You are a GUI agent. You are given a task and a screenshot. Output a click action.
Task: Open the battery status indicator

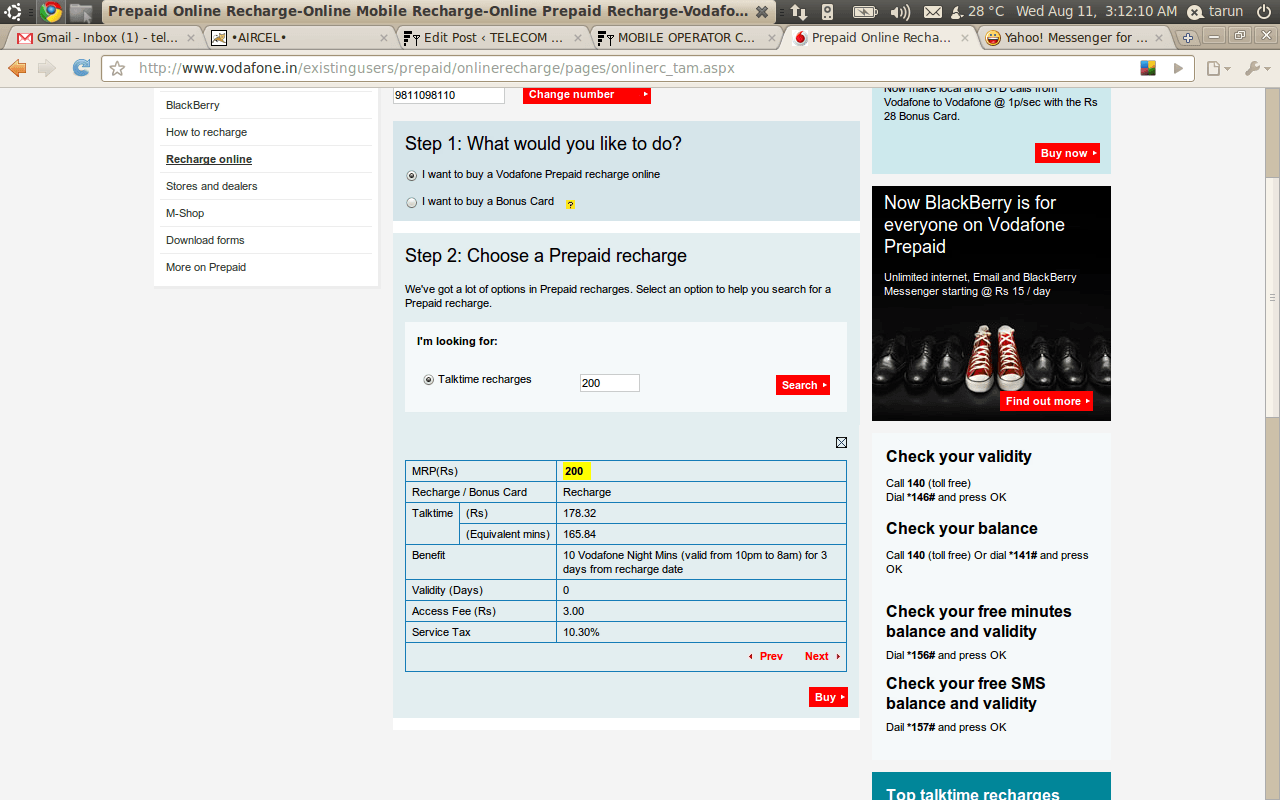[x=866, y=12]
